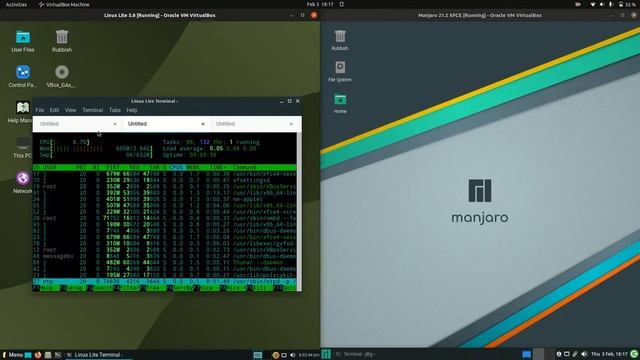The height and width of the screenshot is (360, 640).
Task: Open Control Panel icon on Linux Lite desktop
Action: [23, 76]
